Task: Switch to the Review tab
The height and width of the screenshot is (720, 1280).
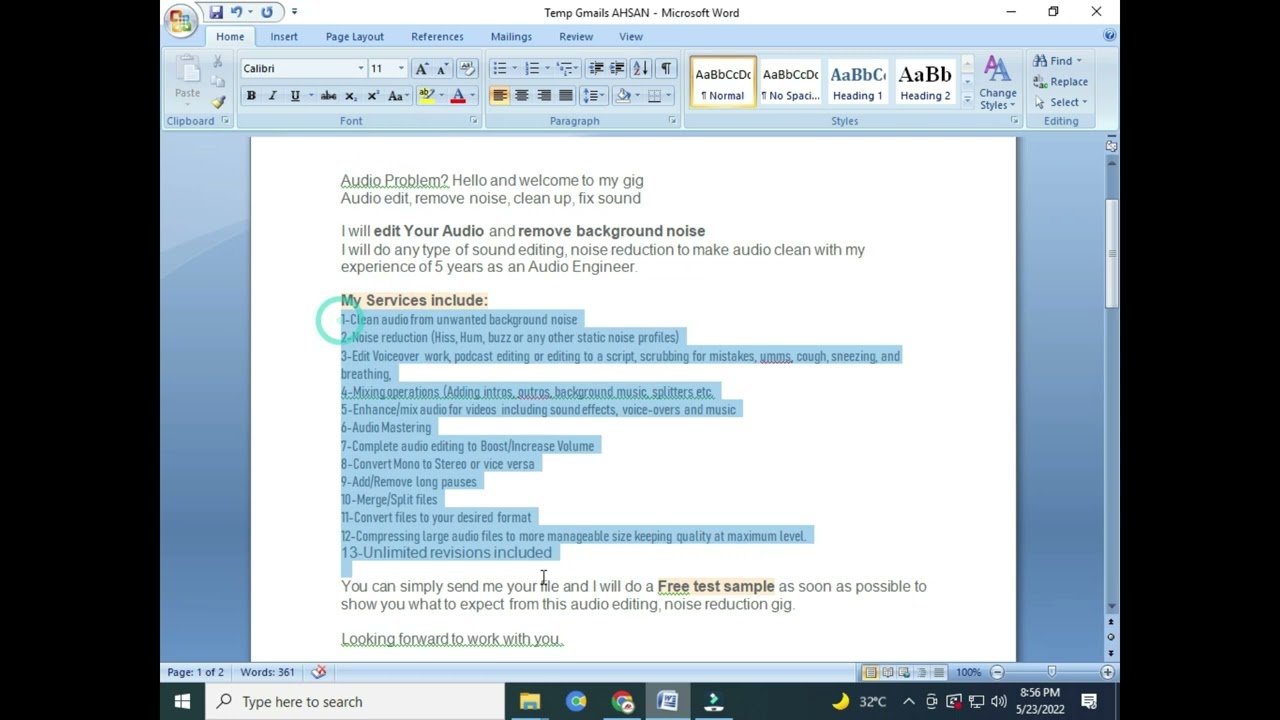Action: [x=576, y=37]
